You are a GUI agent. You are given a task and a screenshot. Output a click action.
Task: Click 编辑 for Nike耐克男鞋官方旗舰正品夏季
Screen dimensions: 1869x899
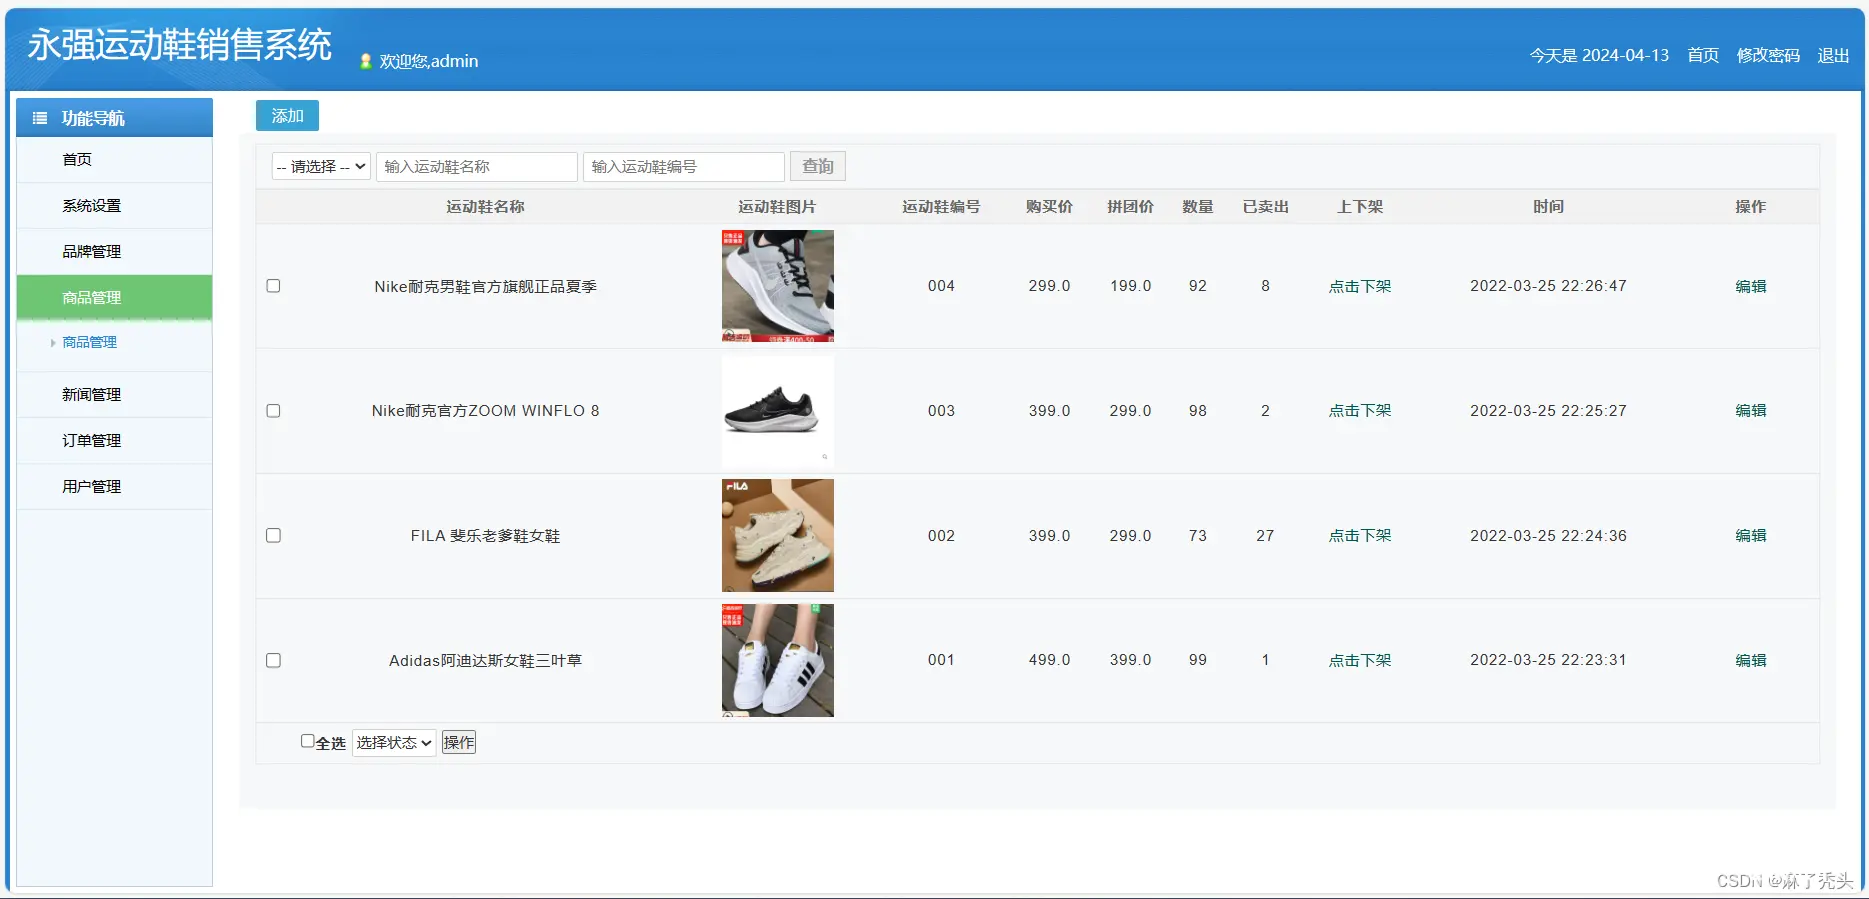(x=1751, y=286)
